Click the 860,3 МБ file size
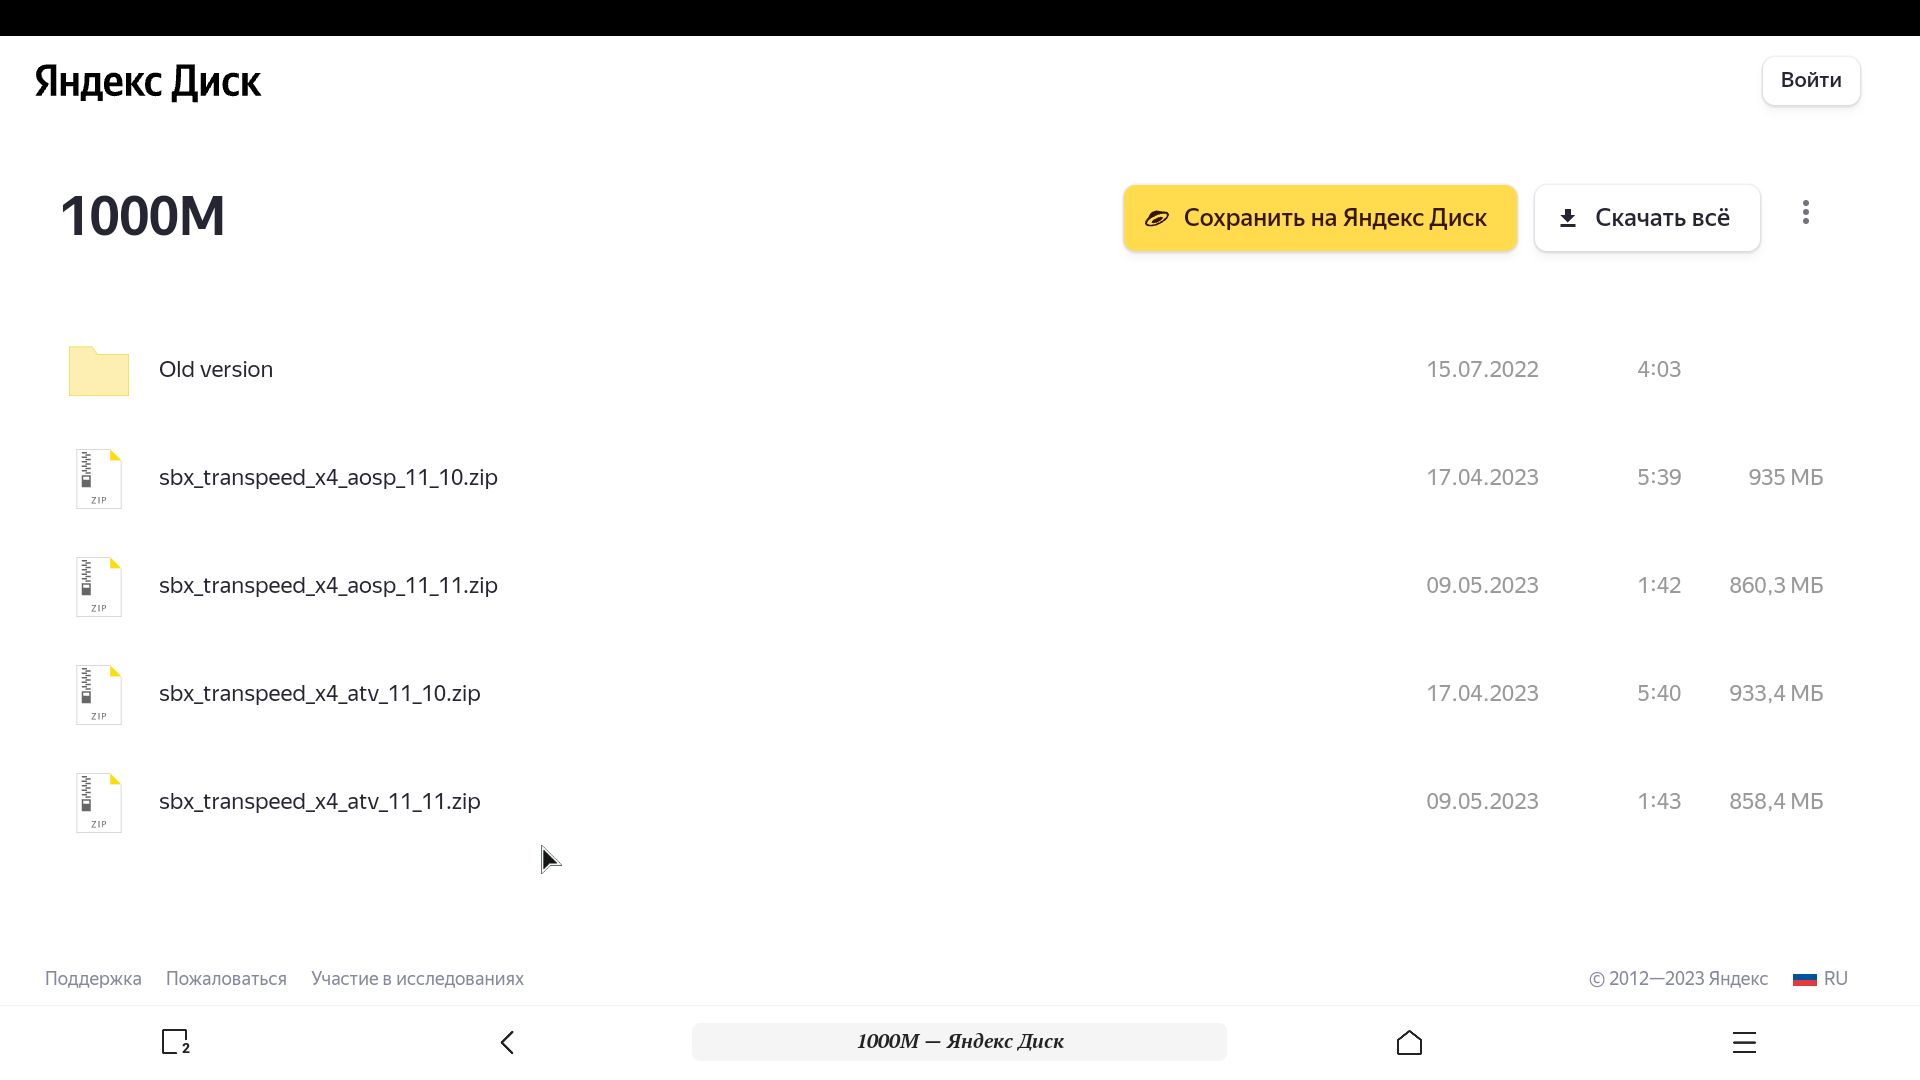 (1776, 585)
